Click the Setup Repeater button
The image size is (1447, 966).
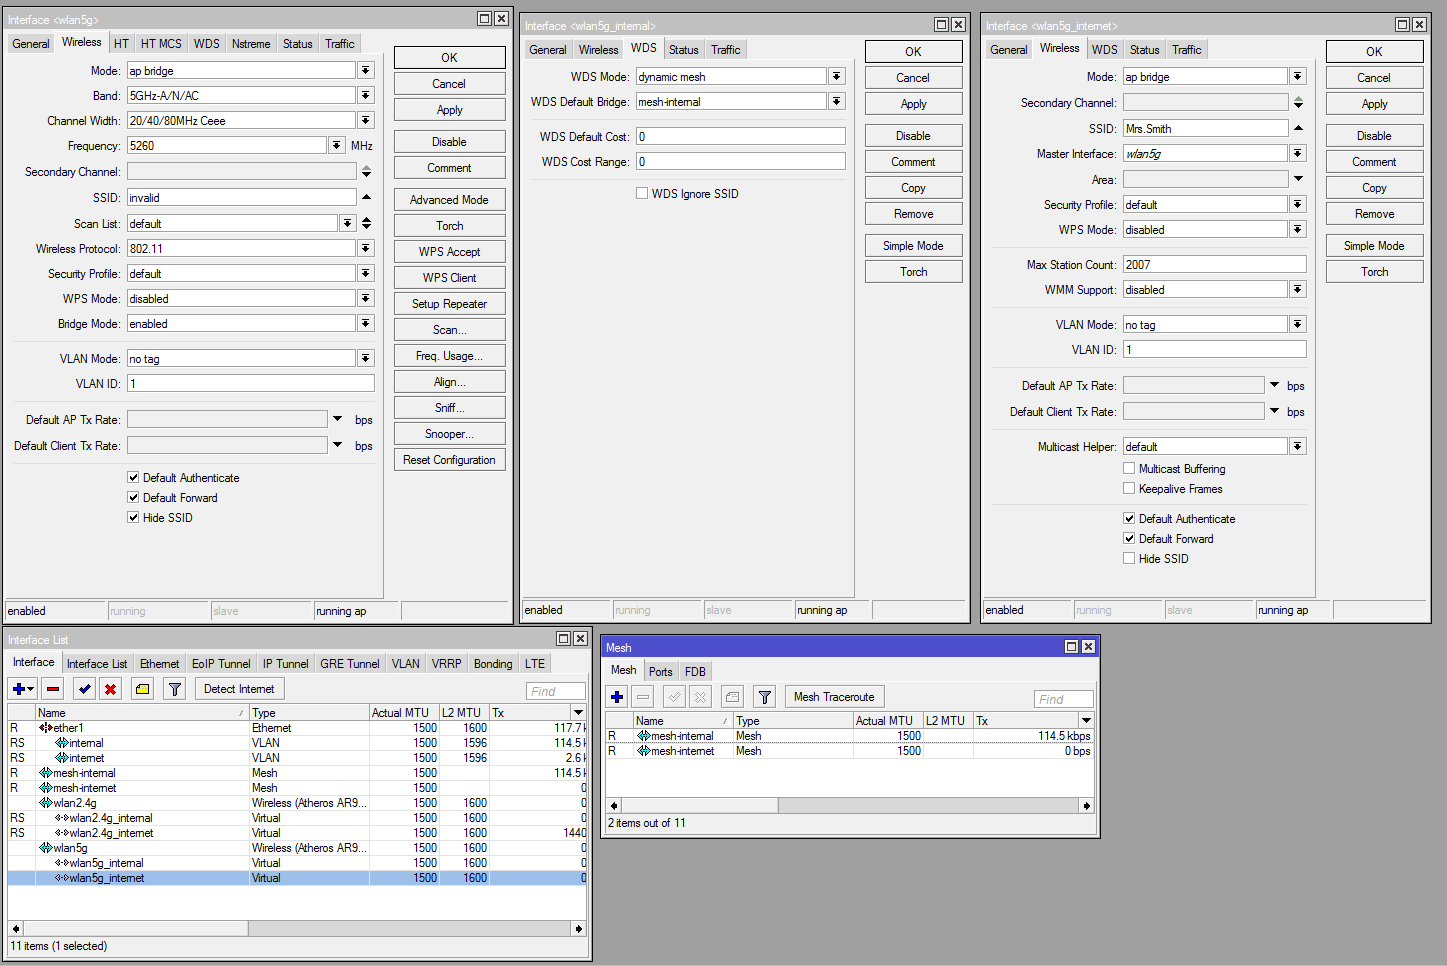[449, 303]
